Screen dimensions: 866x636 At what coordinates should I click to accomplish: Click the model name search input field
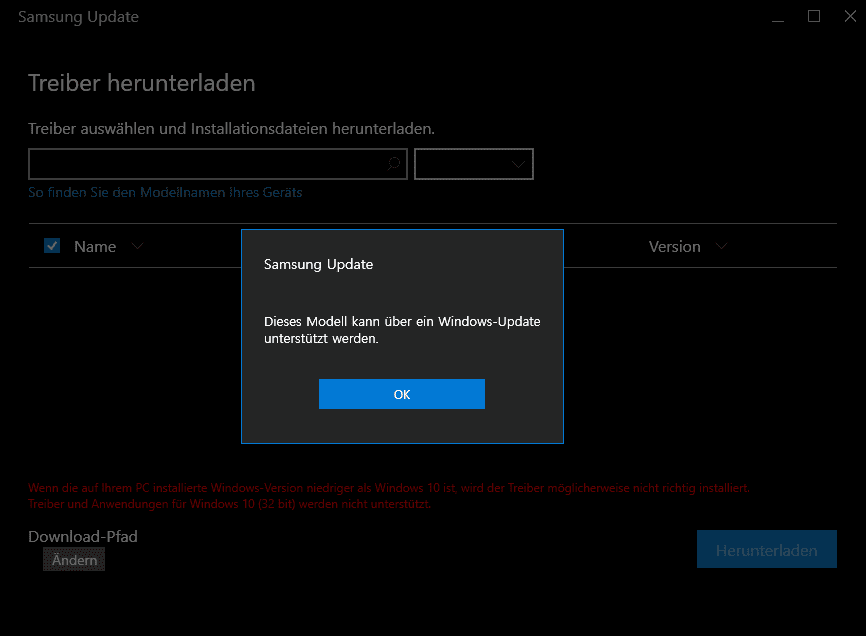pos(218,164)
